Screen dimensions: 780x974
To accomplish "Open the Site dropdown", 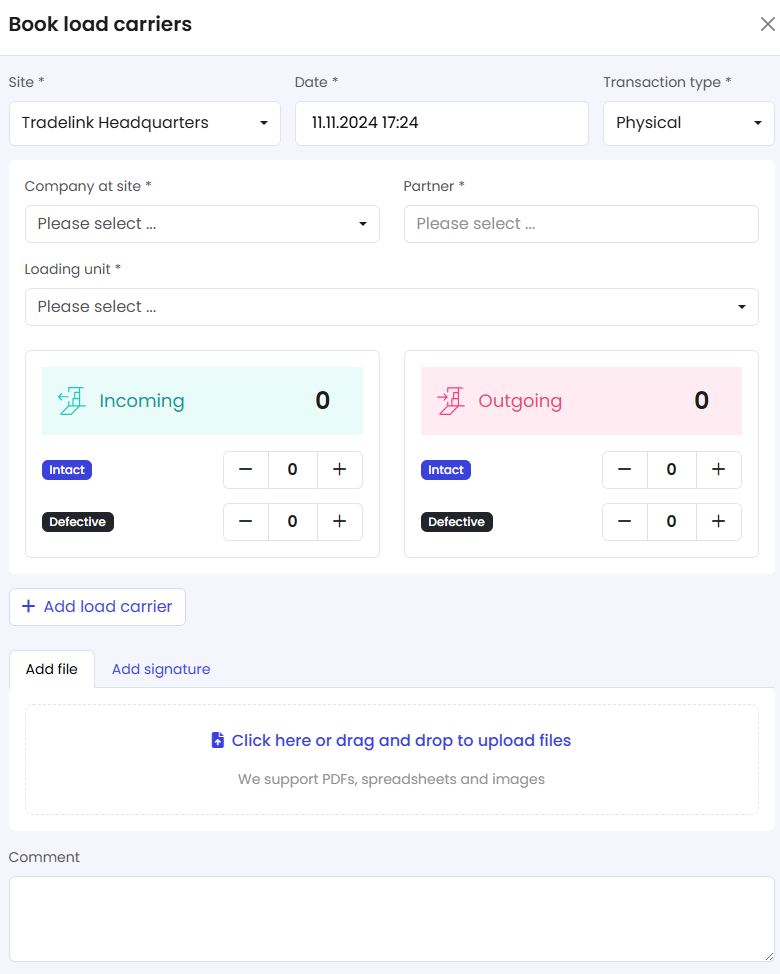I will coord(145,123).
